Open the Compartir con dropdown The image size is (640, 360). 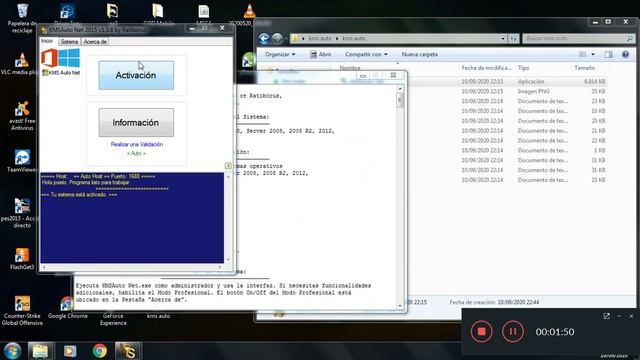(x=366, y=54)
